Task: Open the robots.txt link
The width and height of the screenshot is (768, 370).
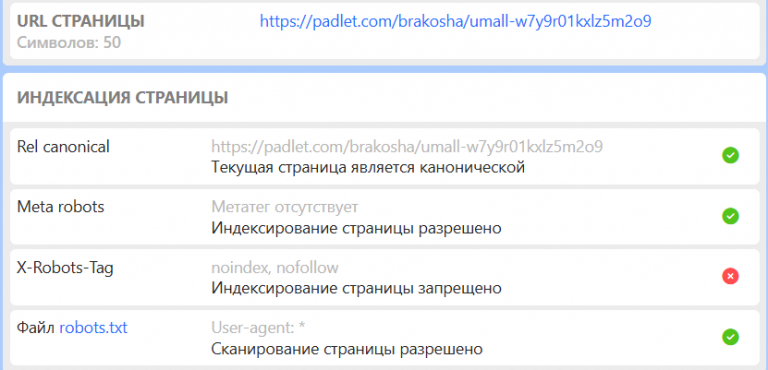Action: coord(93,327)
